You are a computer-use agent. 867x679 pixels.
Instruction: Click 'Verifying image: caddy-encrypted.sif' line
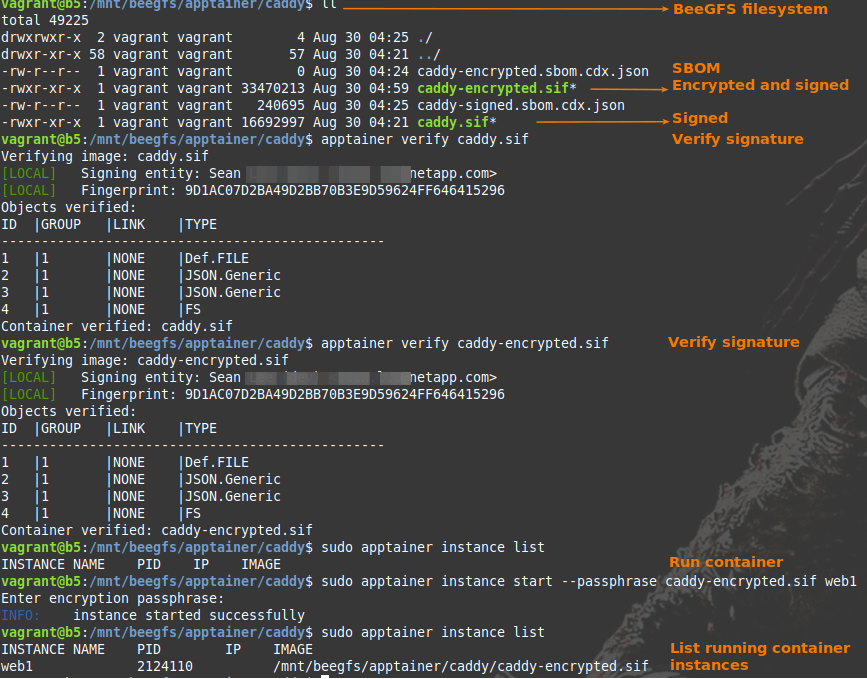pos(145,361)
